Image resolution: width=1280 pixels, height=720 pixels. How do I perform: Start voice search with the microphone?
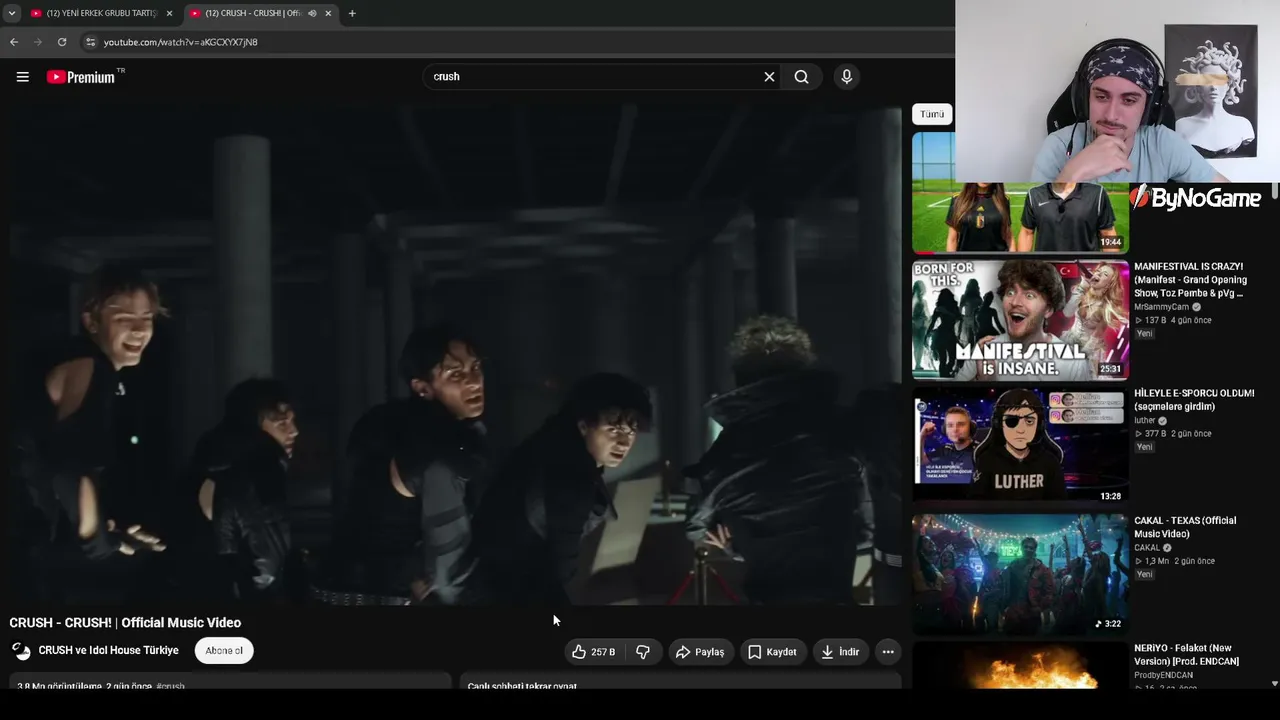[x=846, y=77]
